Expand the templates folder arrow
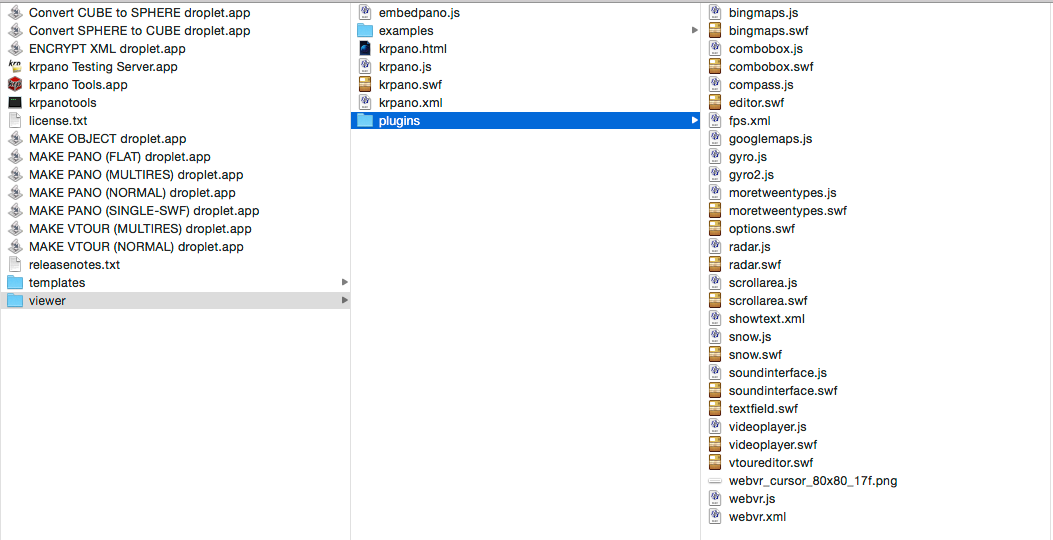Image resolution: width=1053 pixels, height=540 pixels. 345,283
